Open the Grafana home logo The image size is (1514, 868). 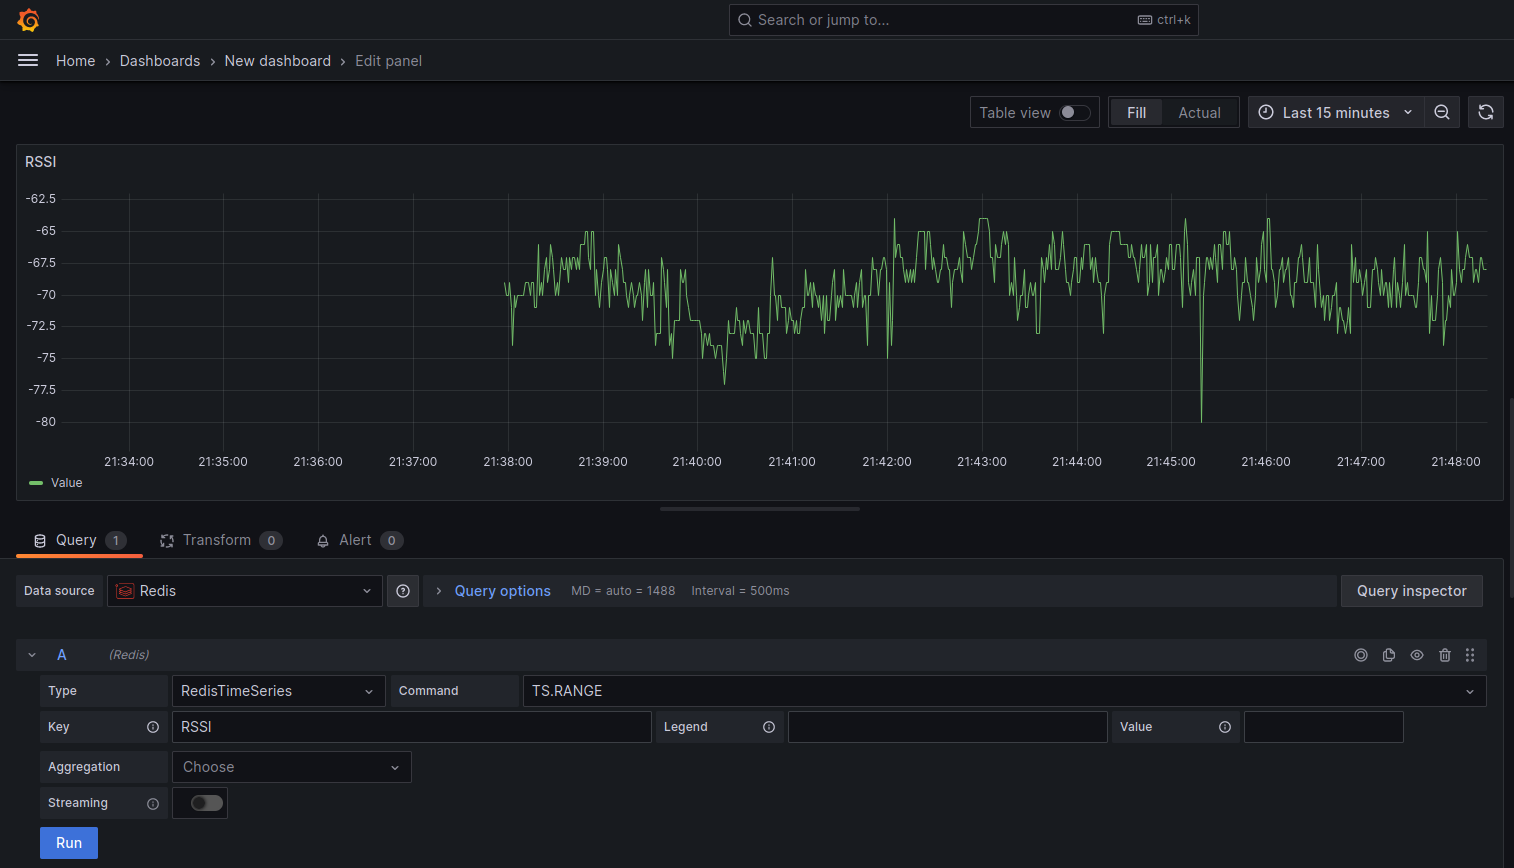point(28,19)
